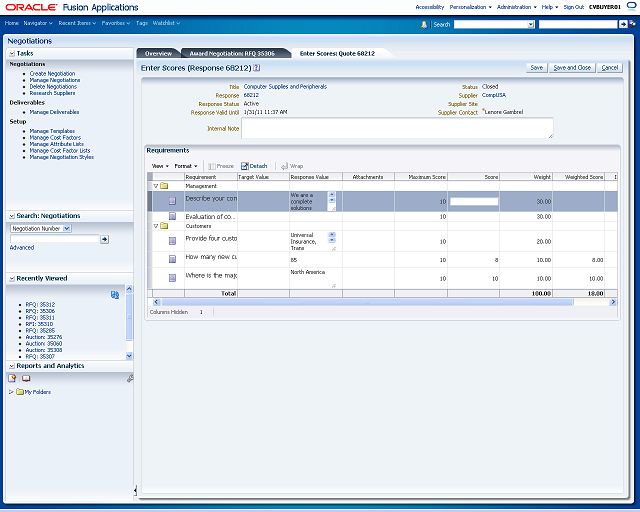Open RFQ: 35312 in Recently Viewed
Image resolution: width=640 pixels, height=512 pixels.
(40, 305)
